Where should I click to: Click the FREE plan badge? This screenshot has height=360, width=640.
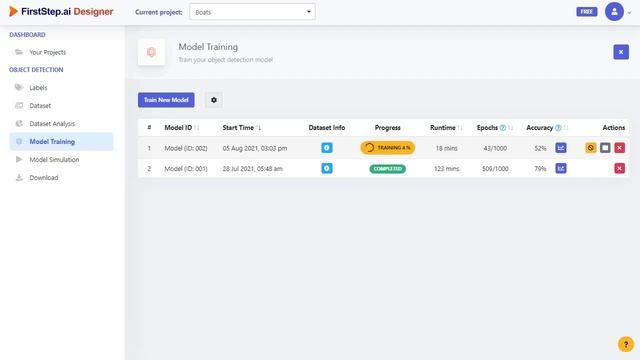587,12
